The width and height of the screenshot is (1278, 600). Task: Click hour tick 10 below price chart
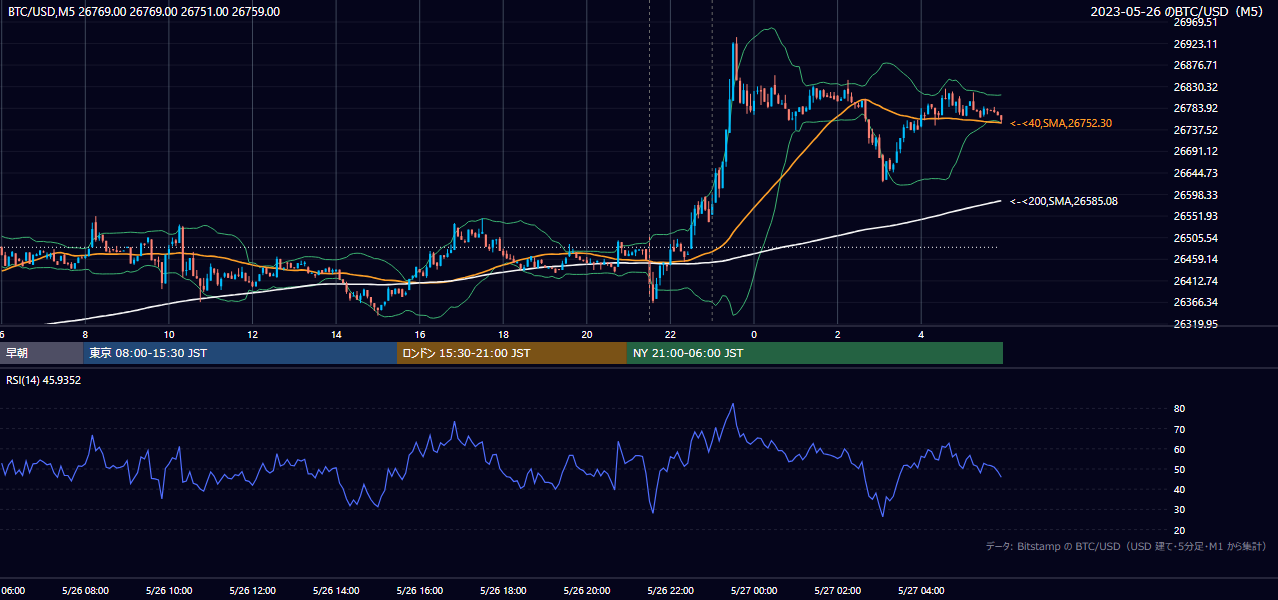(169, 335)
